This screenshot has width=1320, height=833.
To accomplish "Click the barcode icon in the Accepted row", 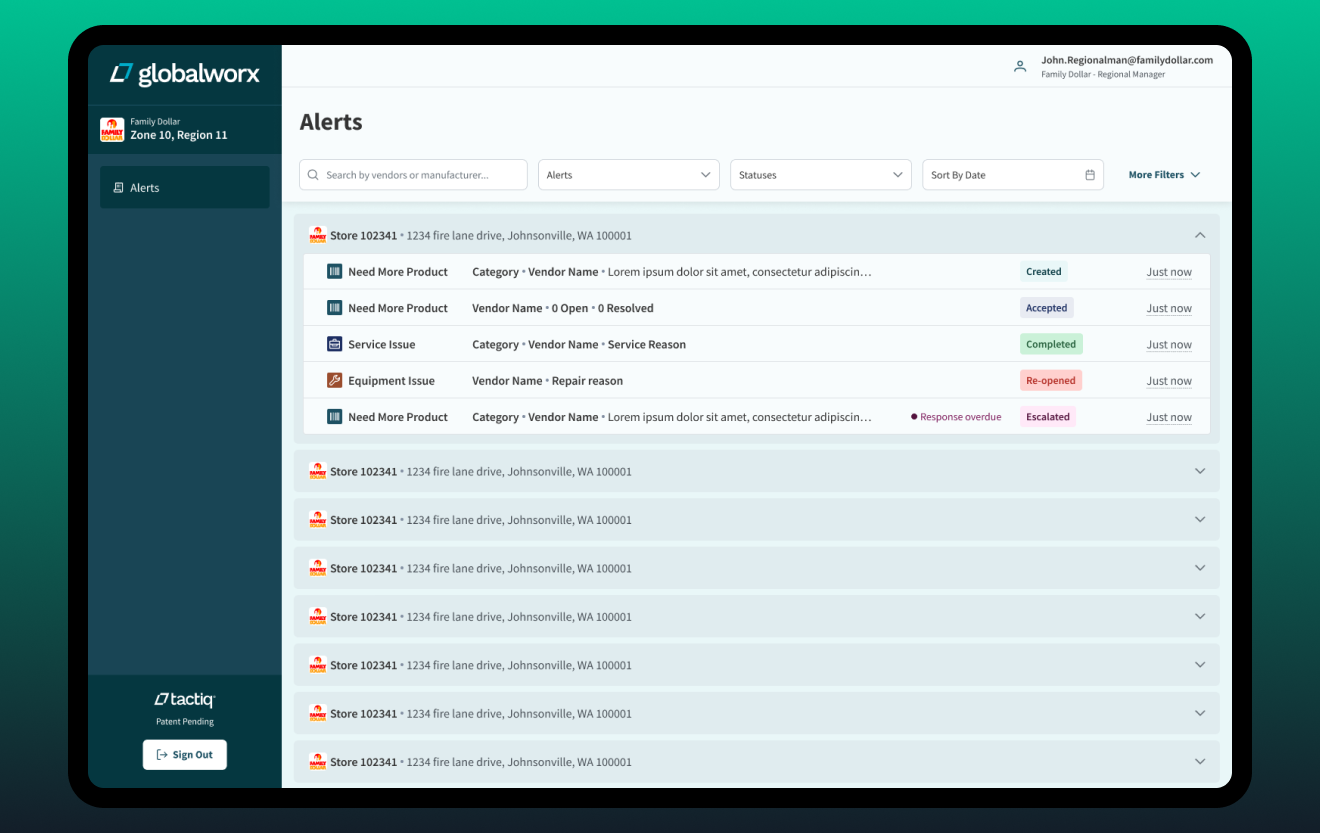I will pos(335,308).
